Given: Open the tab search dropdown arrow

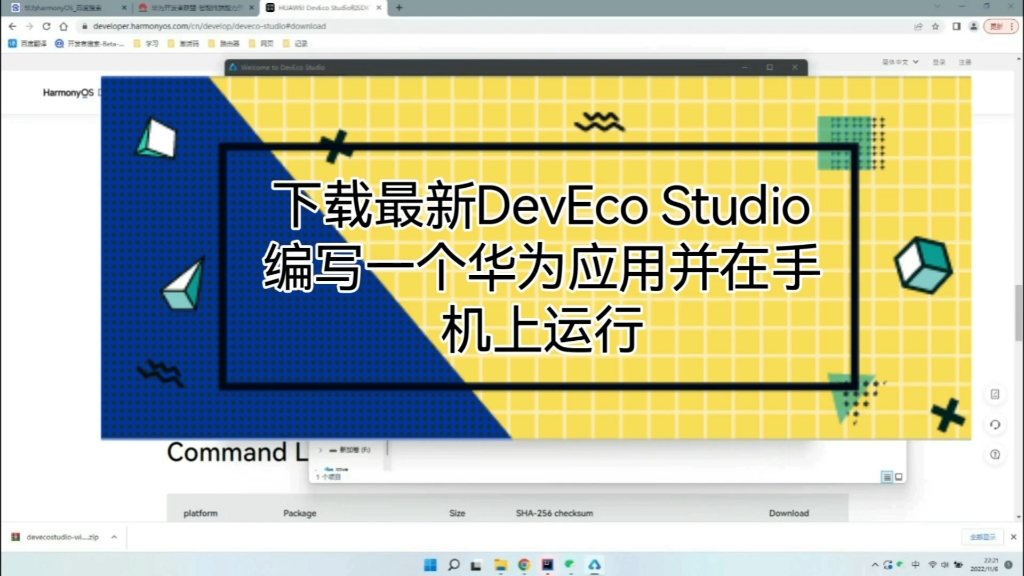Looking at the screenshot, I should 938,7.
